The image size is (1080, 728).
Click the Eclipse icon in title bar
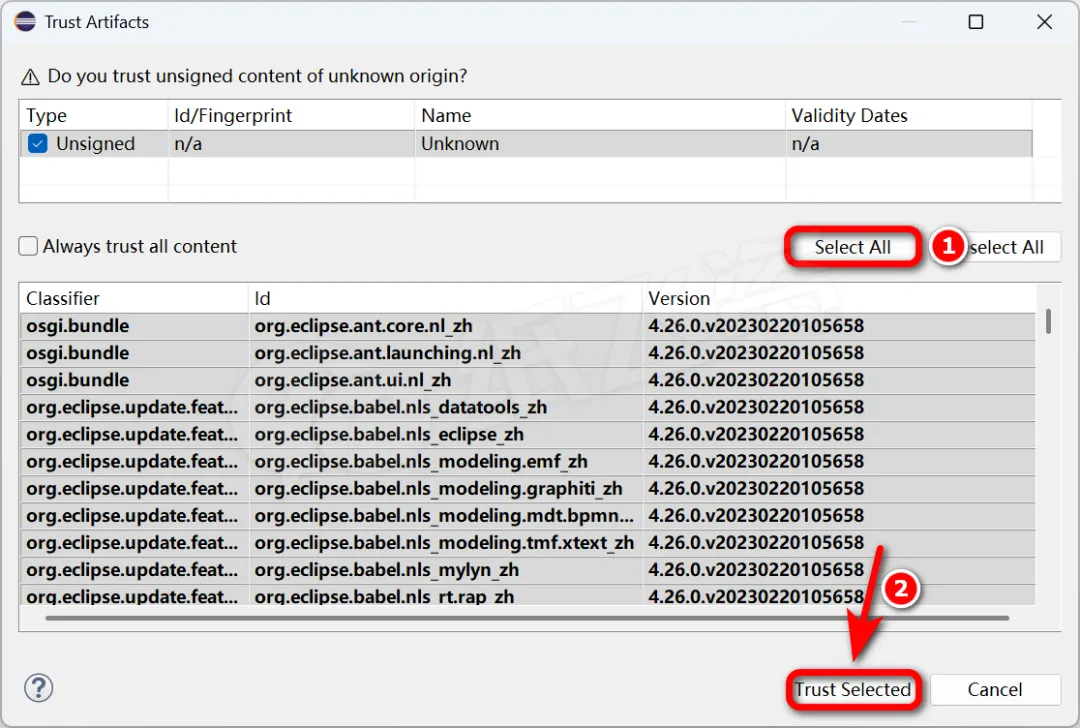click(25, 22)
